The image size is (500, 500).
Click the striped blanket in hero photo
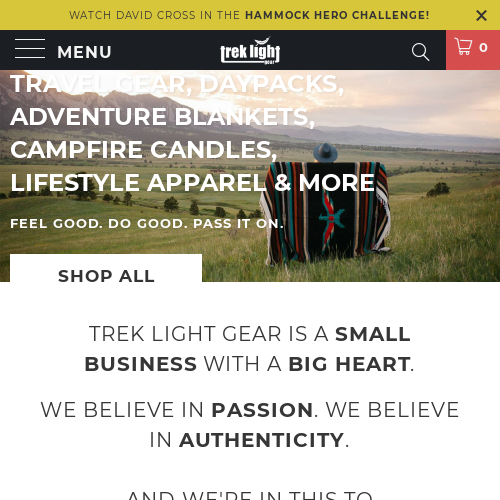(325, 212)
